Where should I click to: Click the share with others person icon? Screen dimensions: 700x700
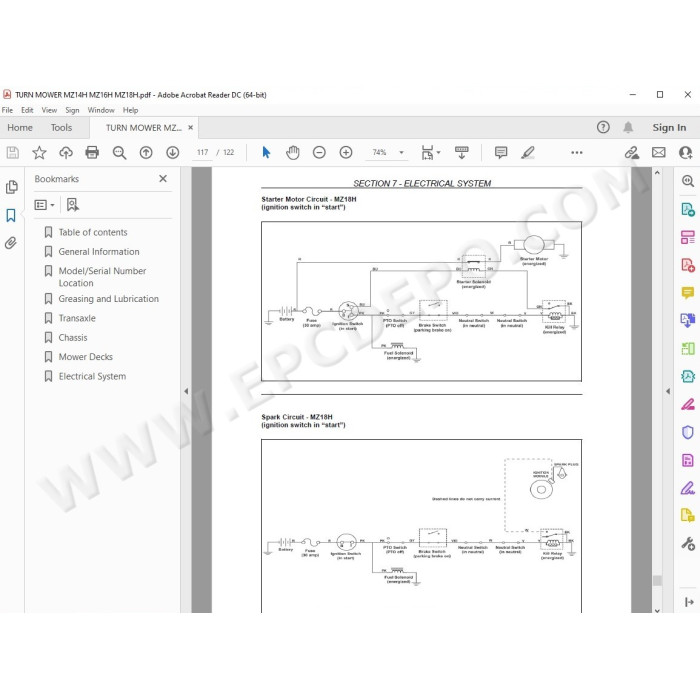(685, 153)
